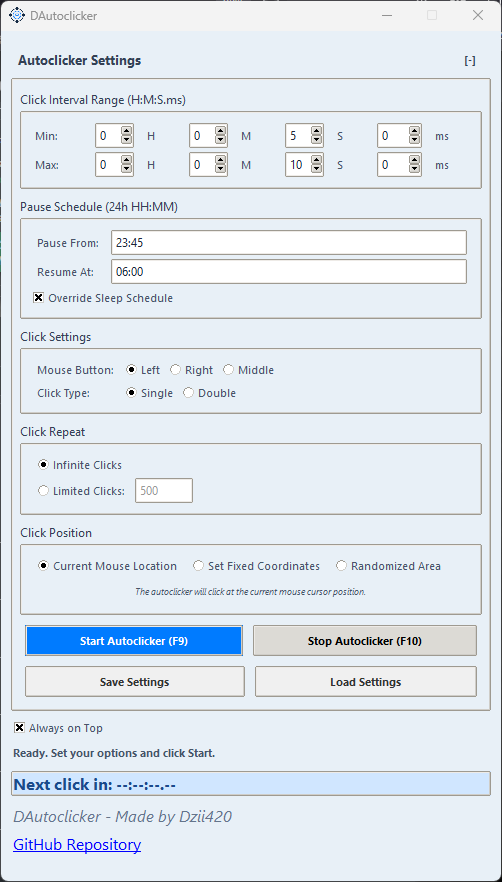Increase the Max hours value
The image size is (502, 882).
[x=127, y=161]
